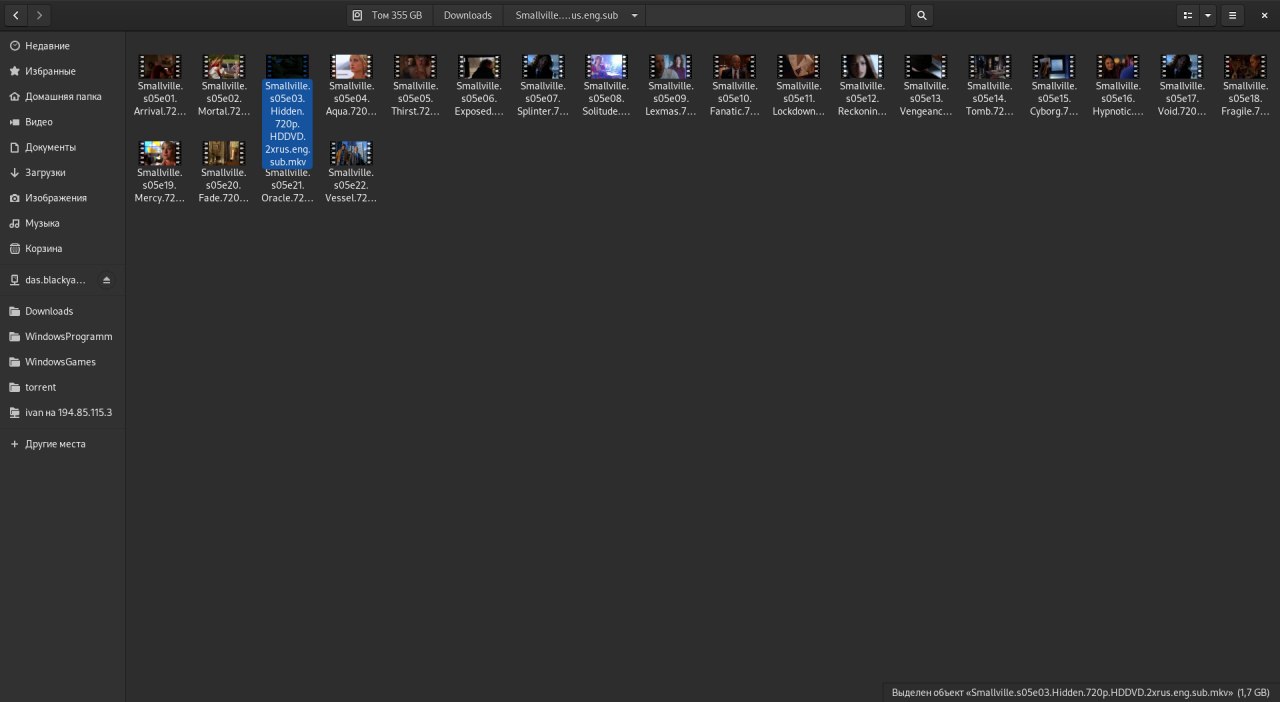Viewport: 1280px width, 702px height.
Task: Open path dropdown next to Smallville folder
Action: click(634, 15)
